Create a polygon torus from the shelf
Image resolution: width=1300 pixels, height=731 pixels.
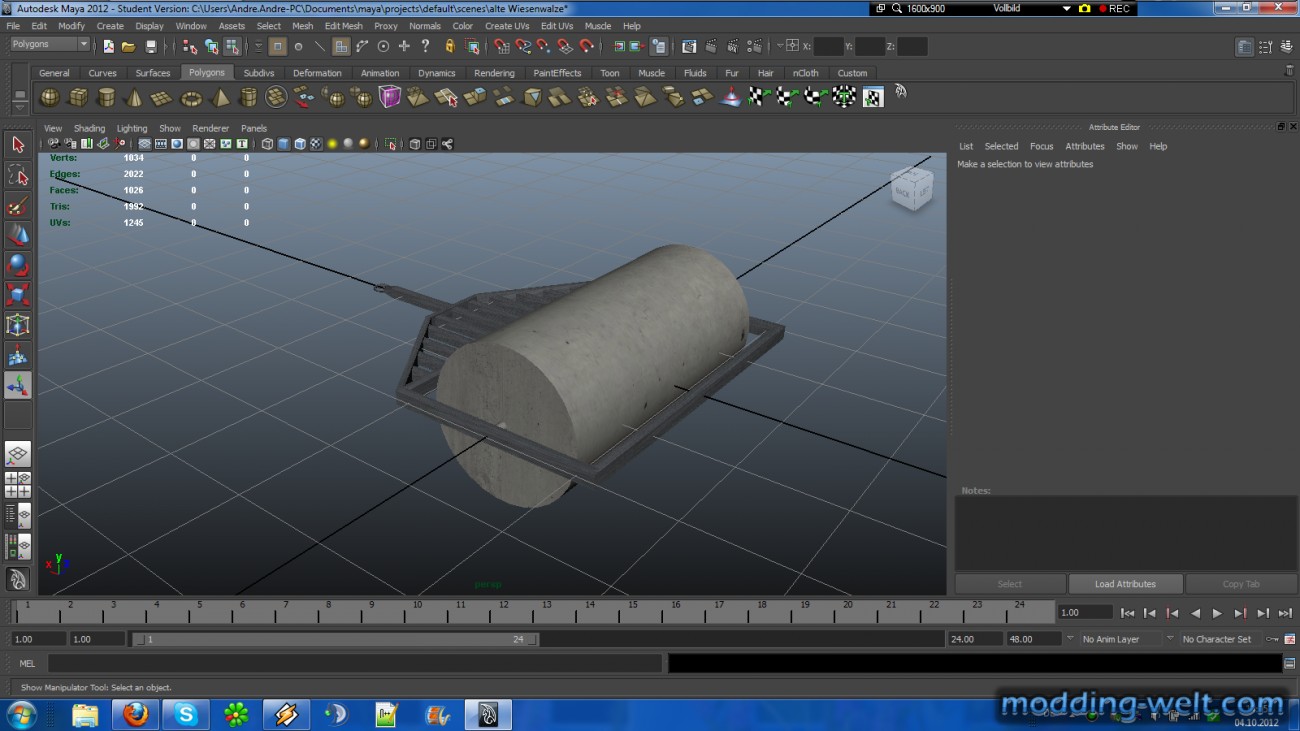(190, 97)
